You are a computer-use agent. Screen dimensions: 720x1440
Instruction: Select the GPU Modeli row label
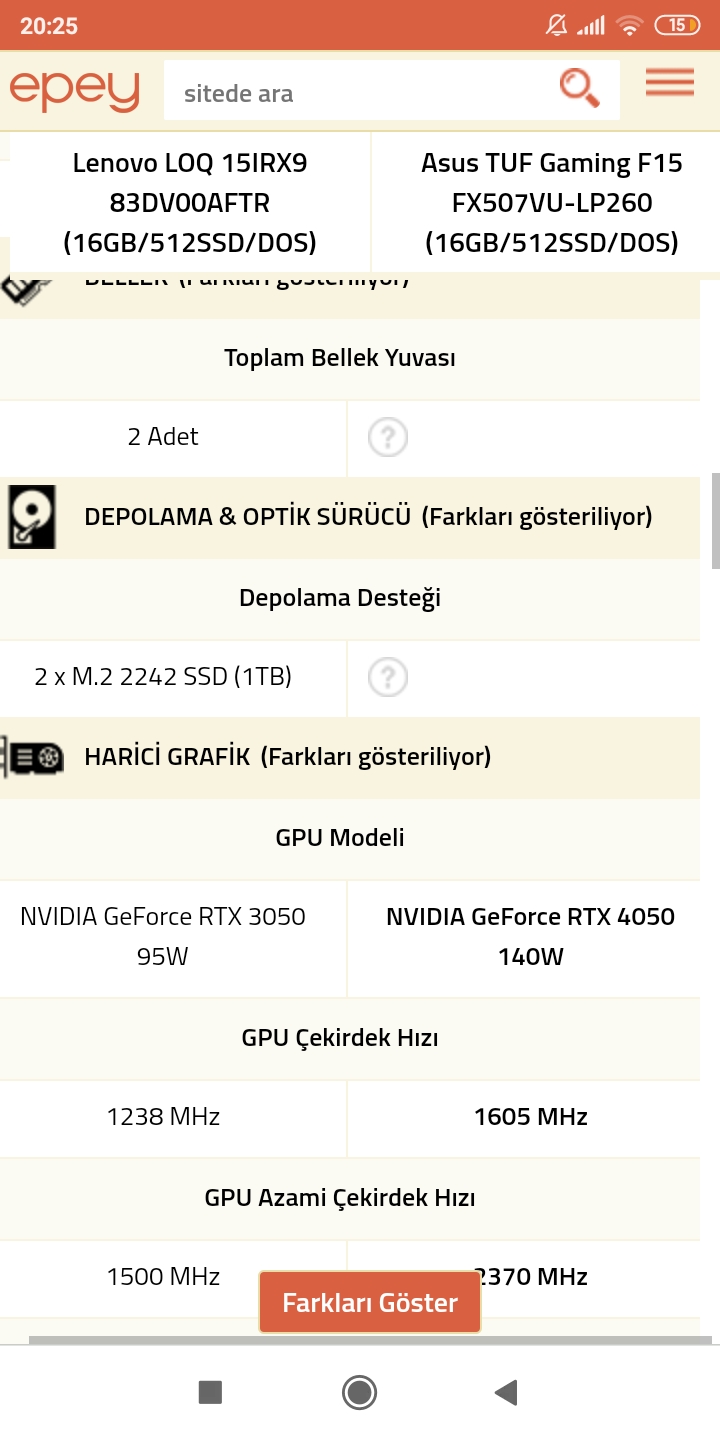[x=340, y=838]
